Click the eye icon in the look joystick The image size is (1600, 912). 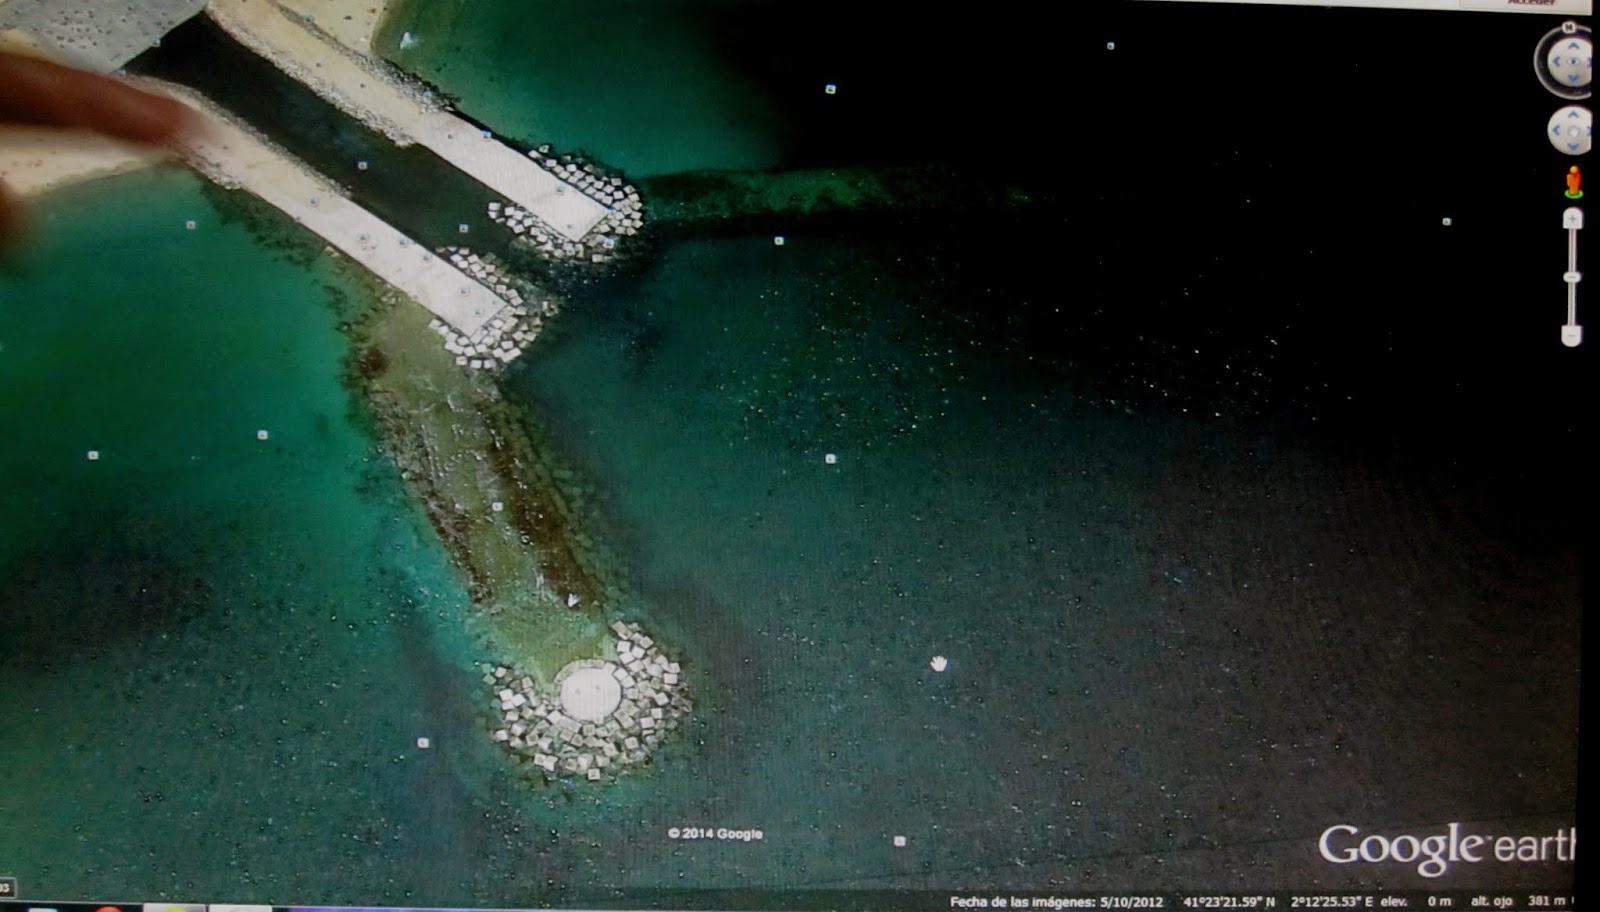[x=1573, y=61]
